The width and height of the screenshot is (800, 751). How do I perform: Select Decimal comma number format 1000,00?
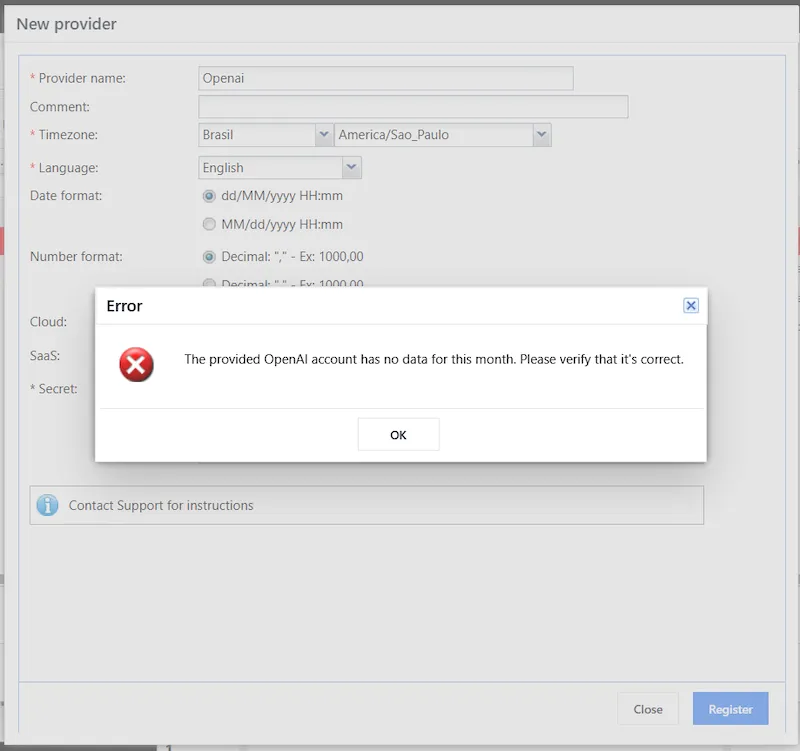coord(209,257)
